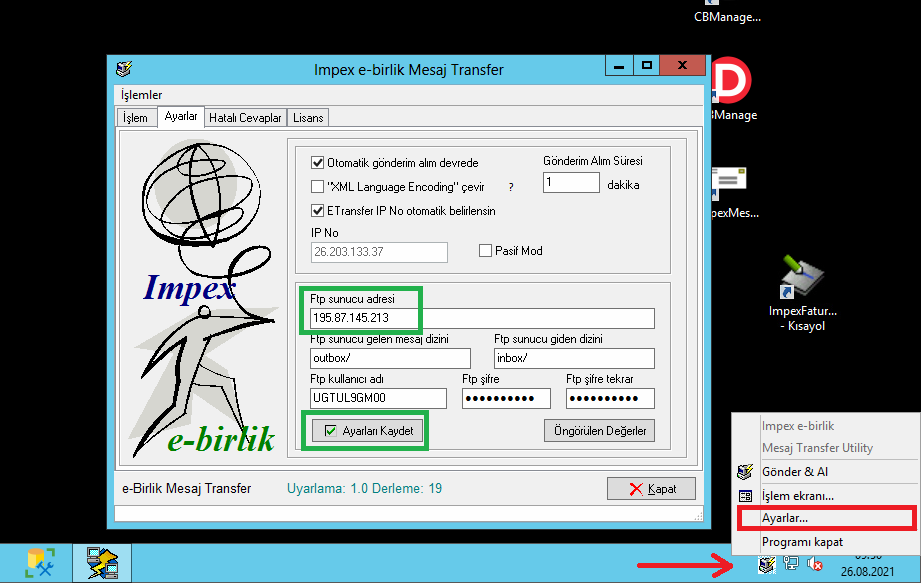Select the Ayarlar tab

(x=181, y=116)
